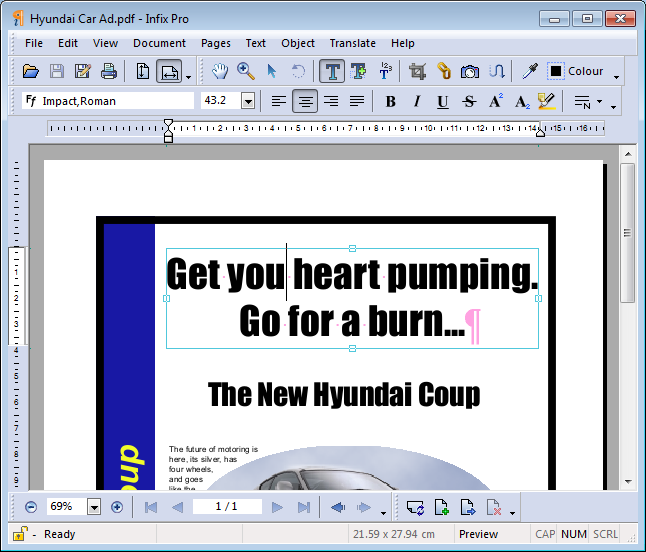Toggle Bold formatting
Viewport: 646px width, 552px height.
(390, 101)
